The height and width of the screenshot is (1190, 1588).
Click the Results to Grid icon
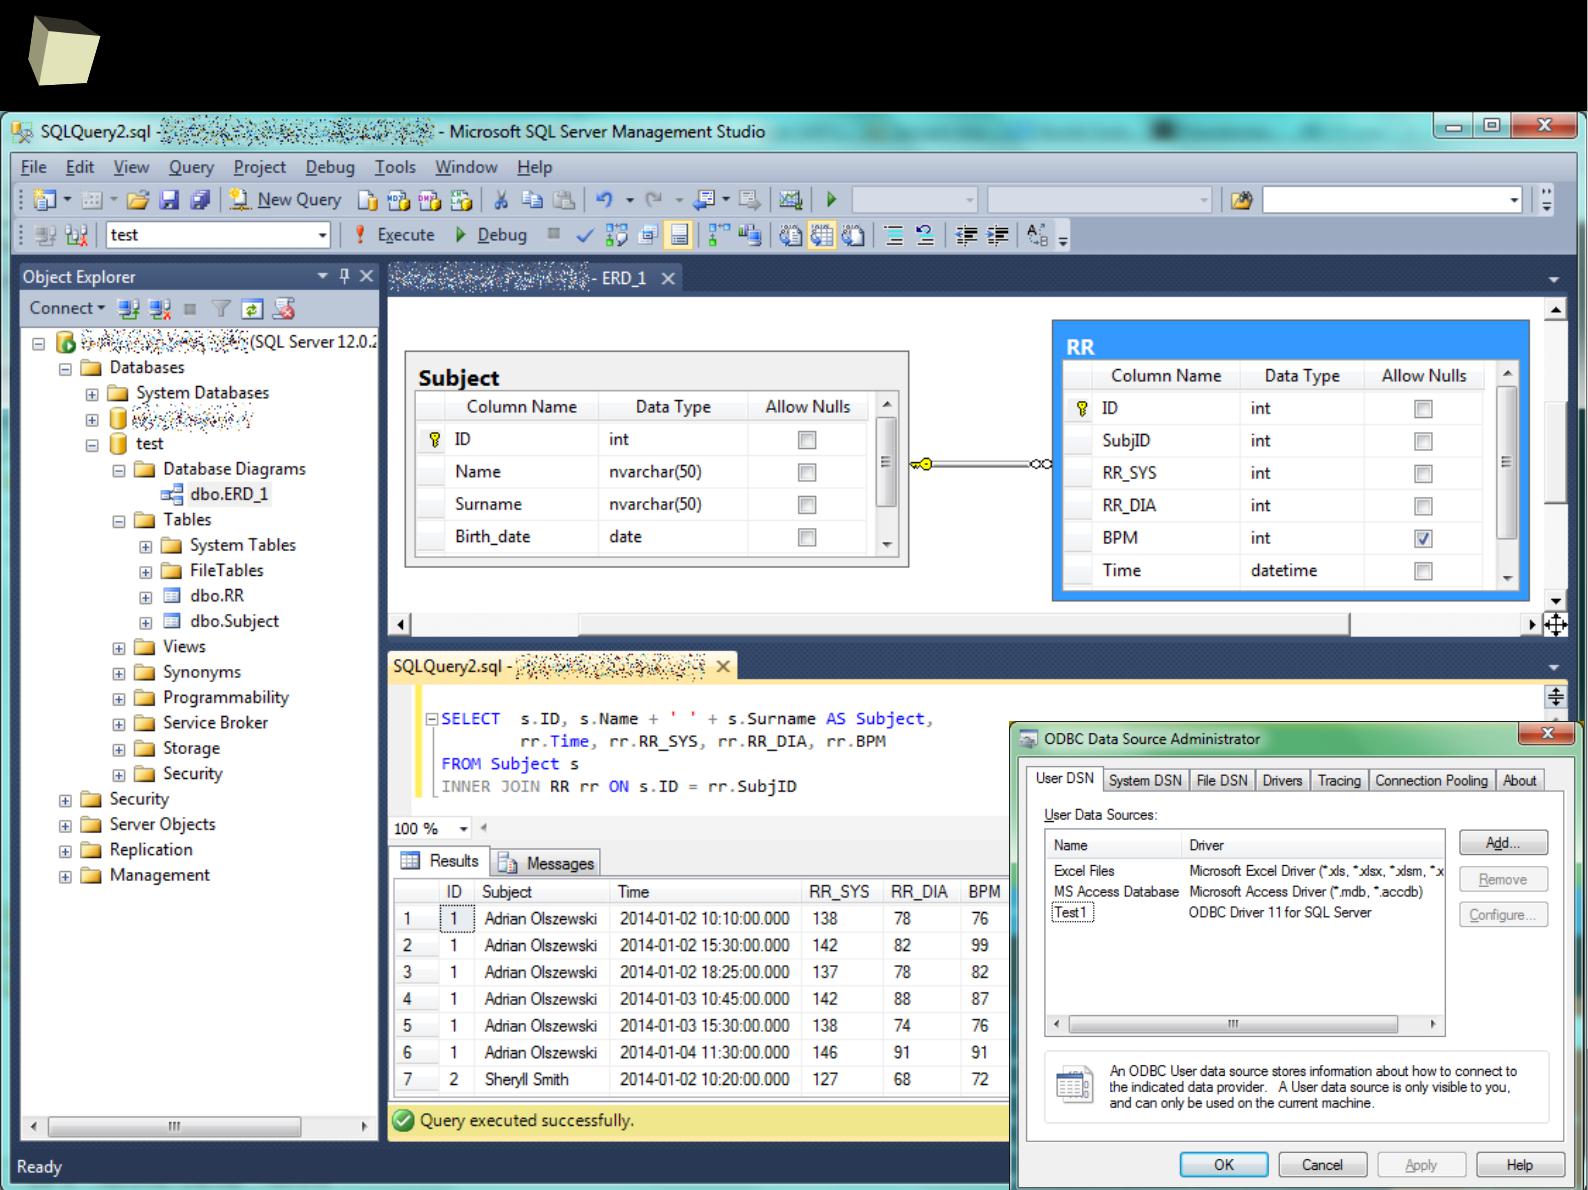[822, 236]
